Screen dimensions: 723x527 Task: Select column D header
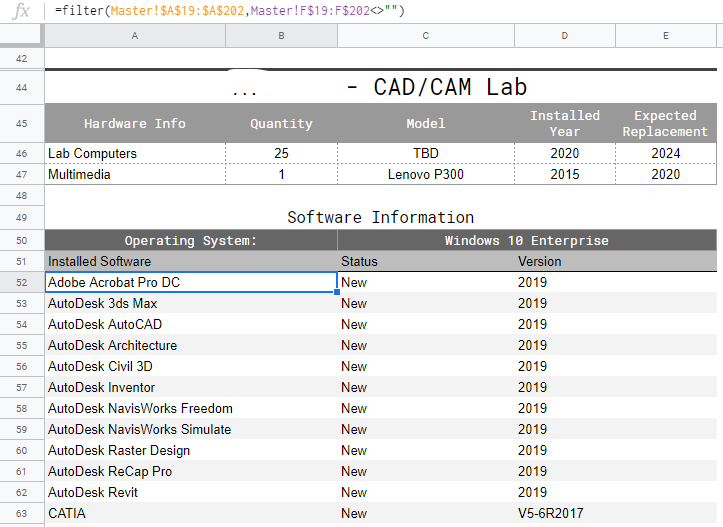(565, 36)
